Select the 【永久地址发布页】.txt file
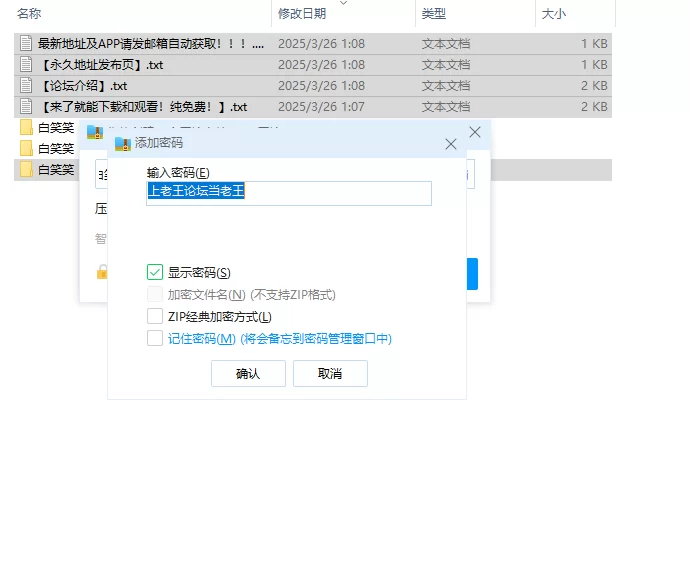Image resolution: width=689 pixels, height=568 pixels. (x=313, y=65)
